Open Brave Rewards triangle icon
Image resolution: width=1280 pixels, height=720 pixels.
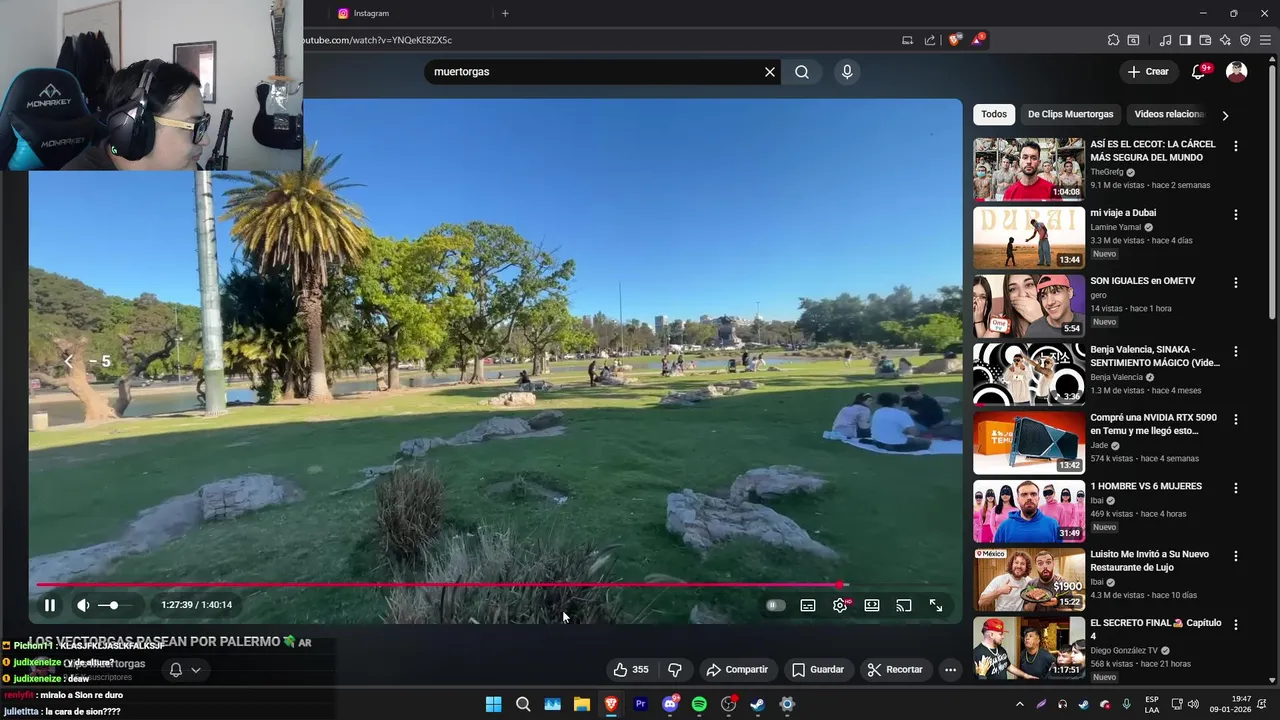pyautogui.click(x=978, y=40)
